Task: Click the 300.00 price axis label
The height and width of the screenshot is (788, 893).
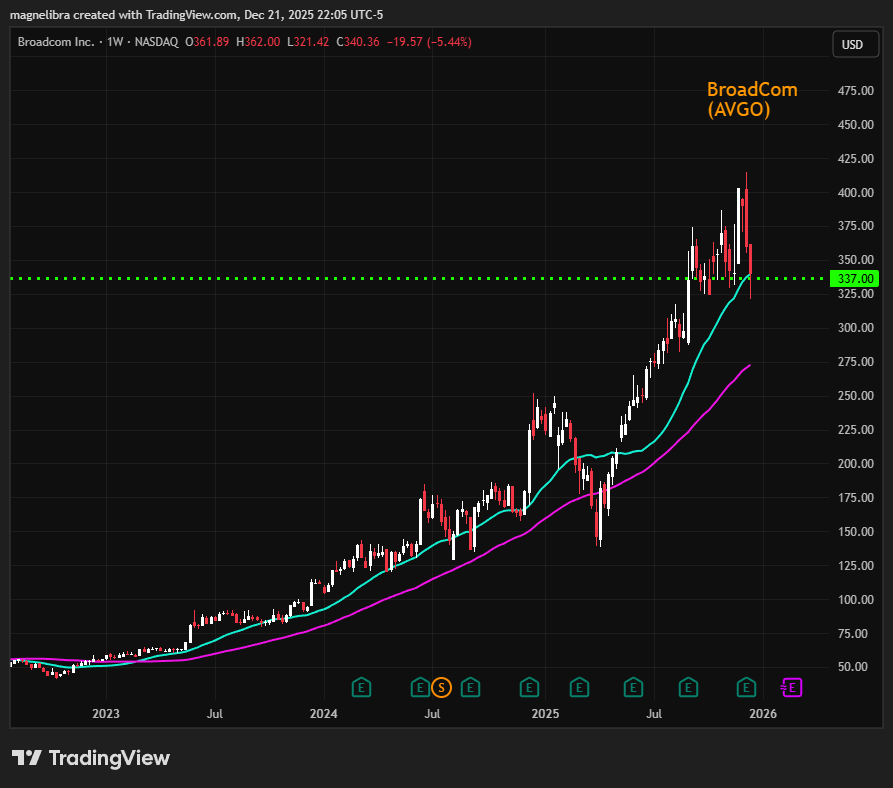Action: click(855, 327)
